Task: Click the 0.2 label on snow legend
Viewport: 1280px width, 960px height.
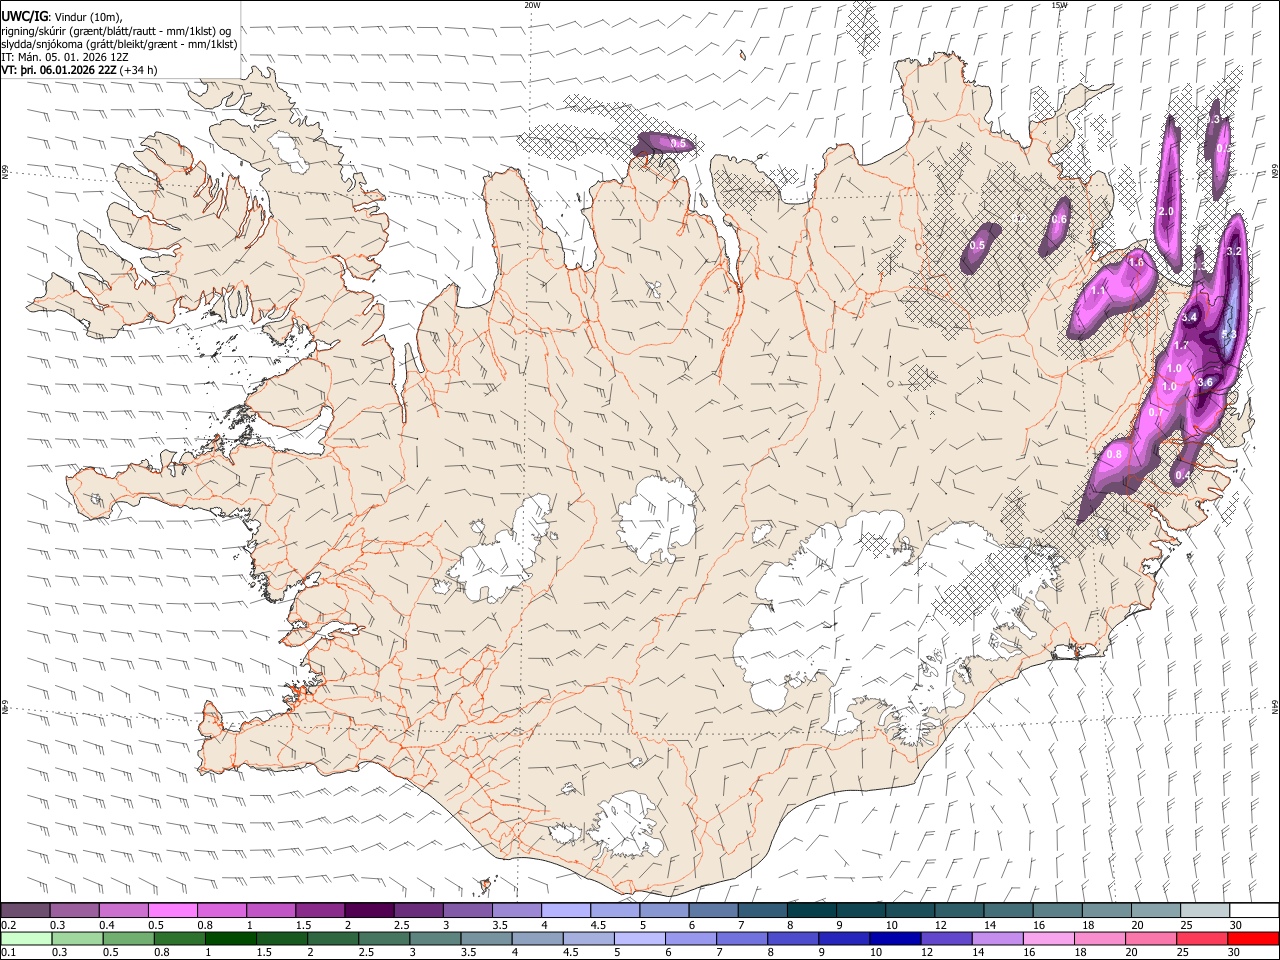Action: coord(9,926)
